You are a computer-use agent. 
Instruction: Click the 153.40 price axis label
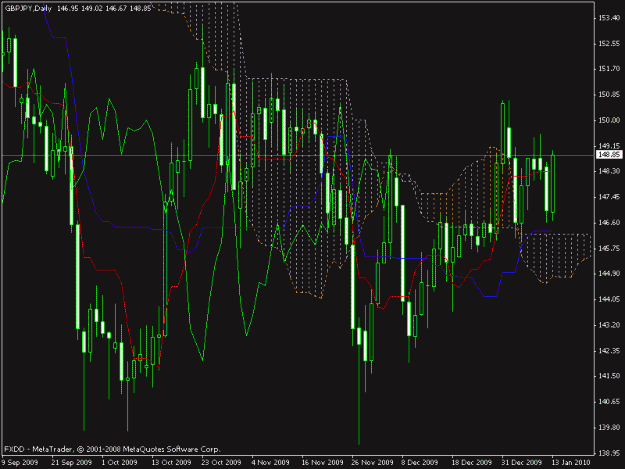[609, 18]
